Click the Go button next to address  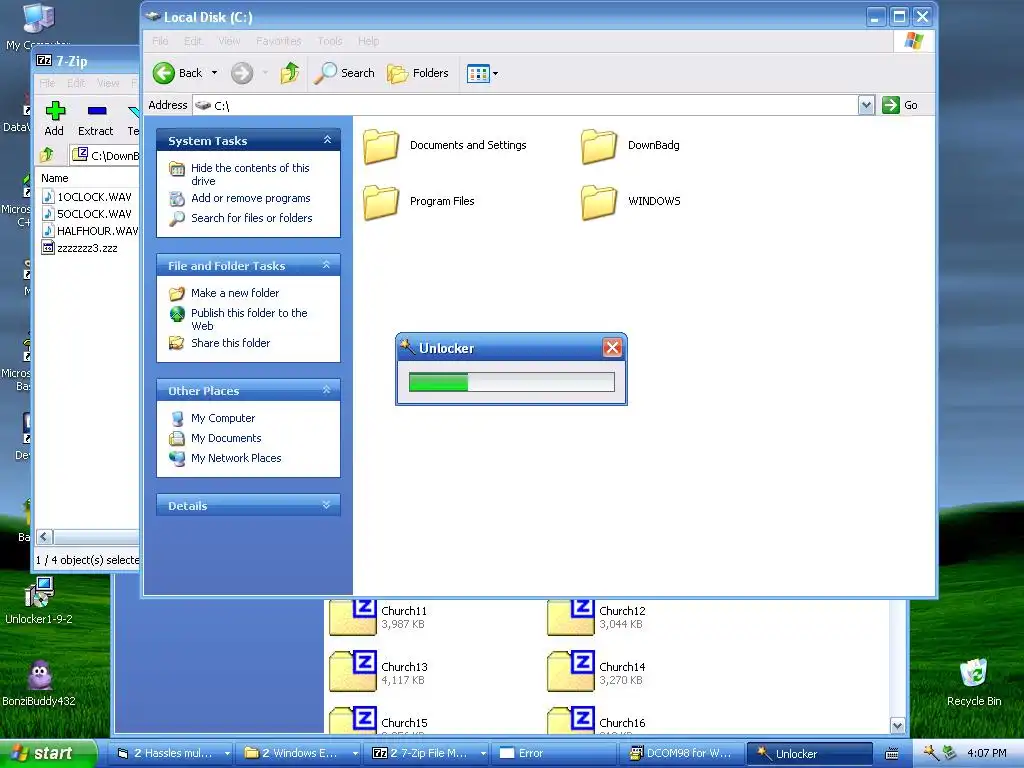[900, 105]
